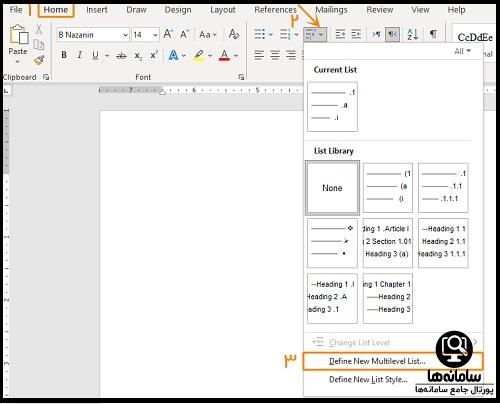This screenshot has height=404, width=500.
Task: Open the Change Case Aa dropdown
Action: [x=208, y=34]
